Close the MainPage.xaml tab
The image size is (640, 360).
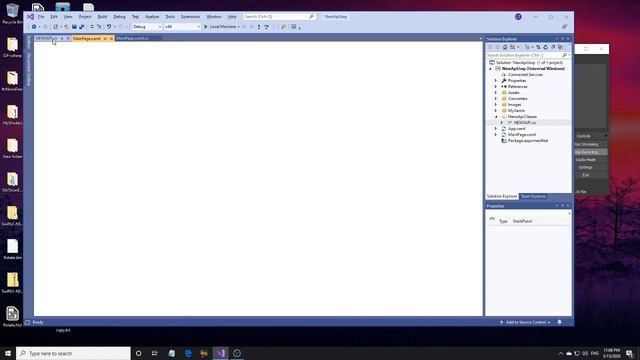[x=111, y=38]
